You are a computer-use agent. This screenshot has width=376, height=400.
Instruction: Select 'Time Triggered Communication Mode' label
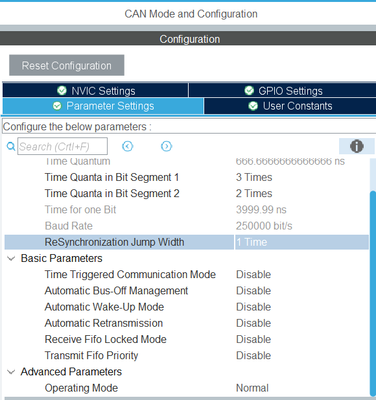click(130, 274)
